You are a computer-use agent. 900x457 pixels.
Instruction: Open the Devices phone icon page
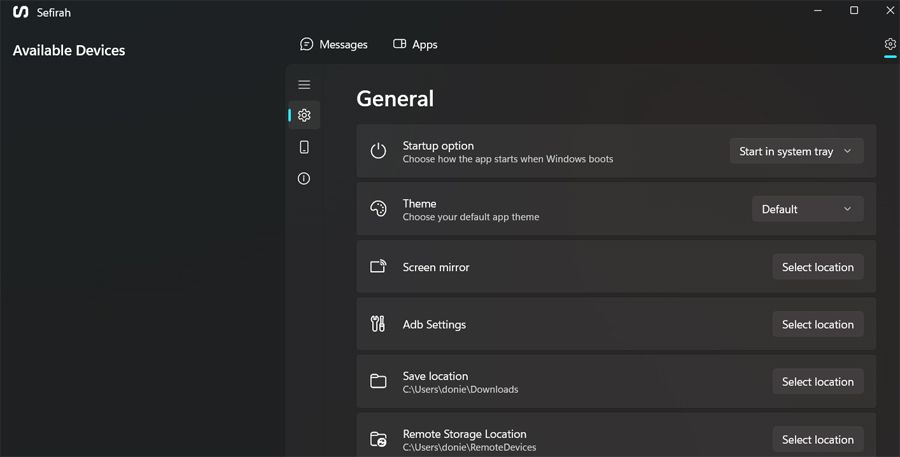(304, 147)
